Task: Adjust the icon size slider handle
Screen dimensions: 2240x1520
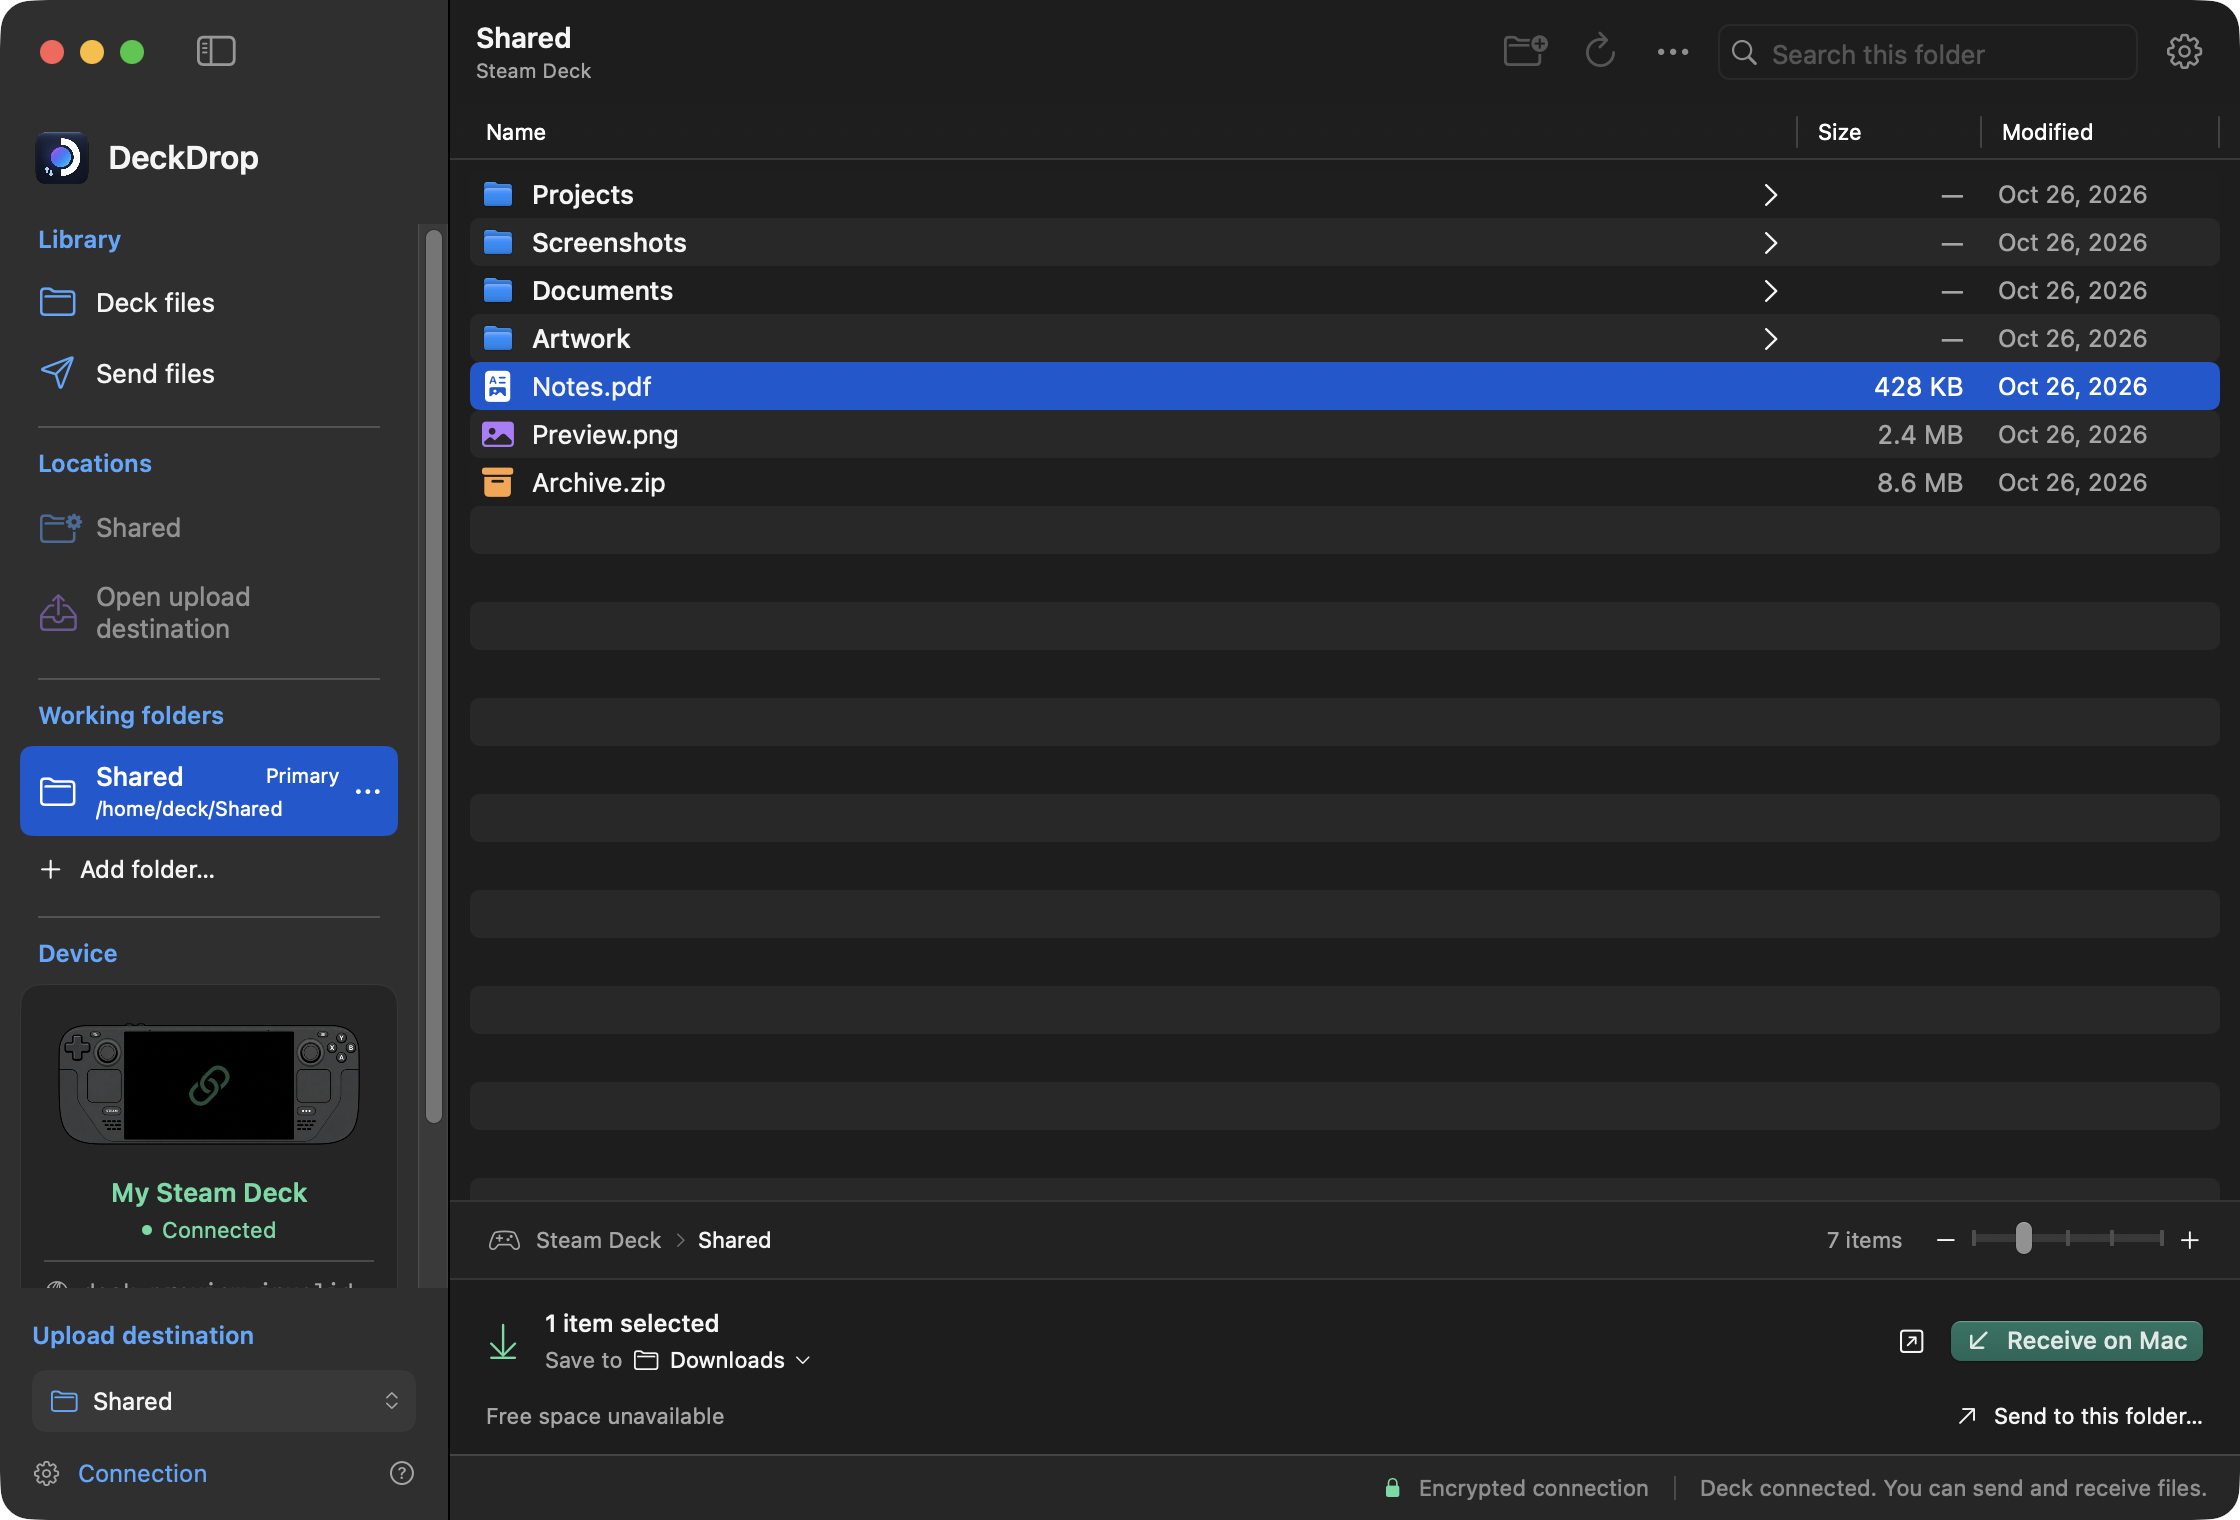Action: pyautogui.click(x=2024, y=1238)
